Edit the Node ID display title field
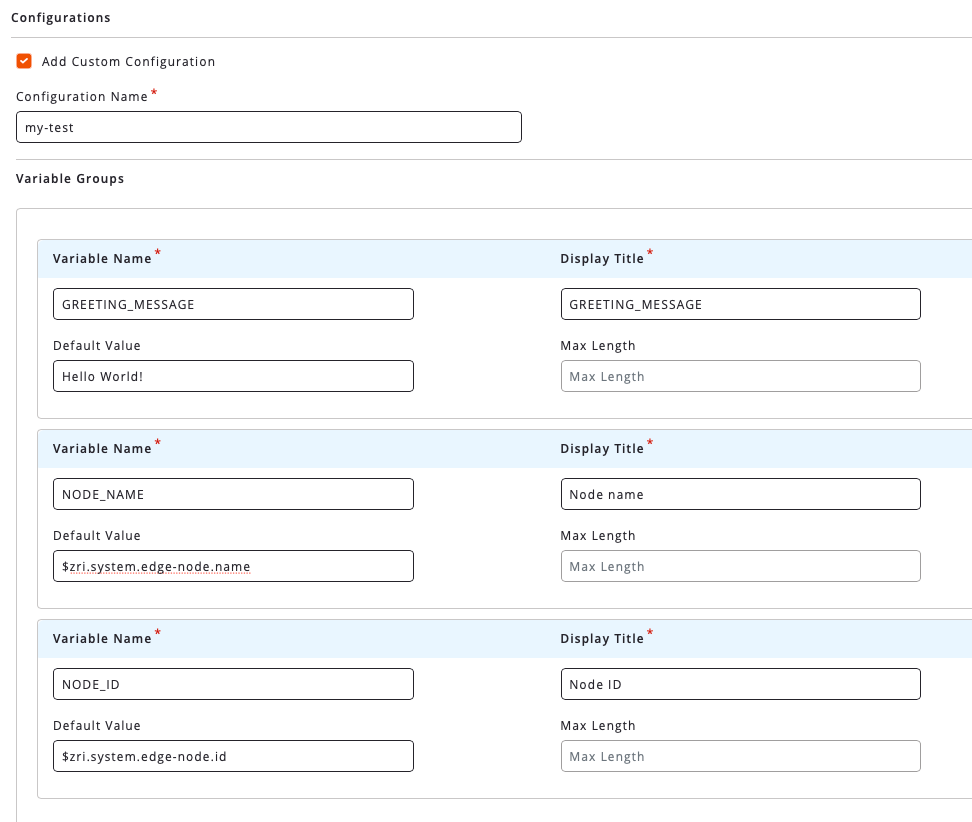Image resolution: width=972 pixels, height=822 pixels. [740, 684]
